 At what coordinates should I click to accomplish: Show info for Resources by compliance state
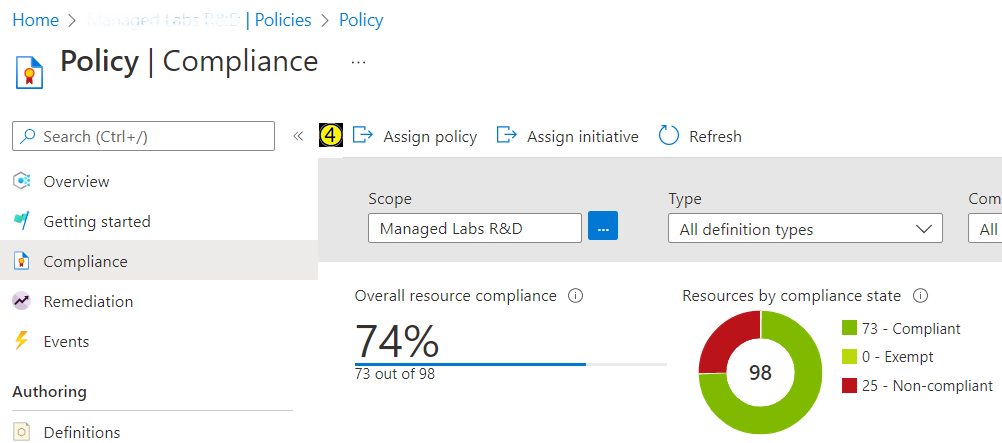(921, 296)
